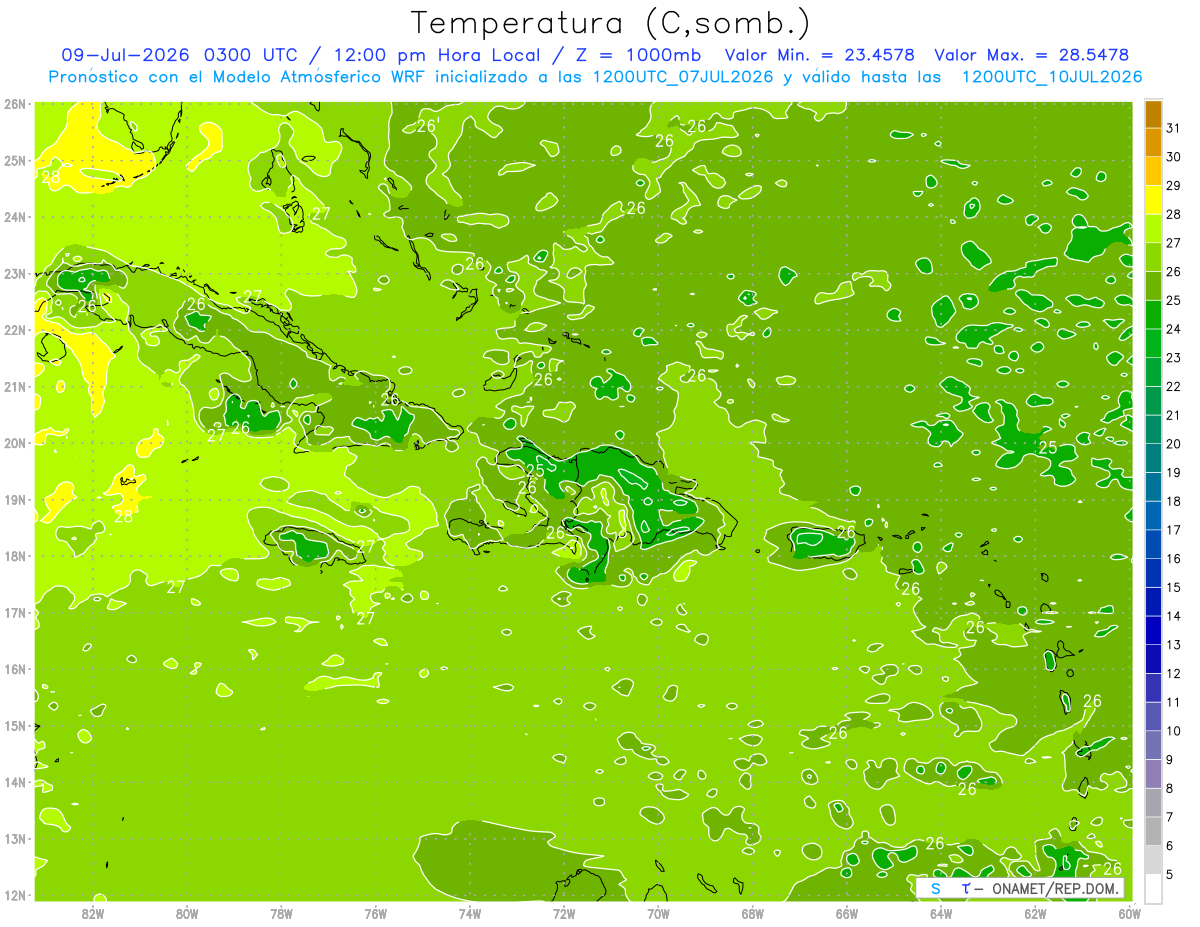Viewport: 1200px width, 927px height.
Task: Click the '74W' longitude axis label
Action: (470, 912)
